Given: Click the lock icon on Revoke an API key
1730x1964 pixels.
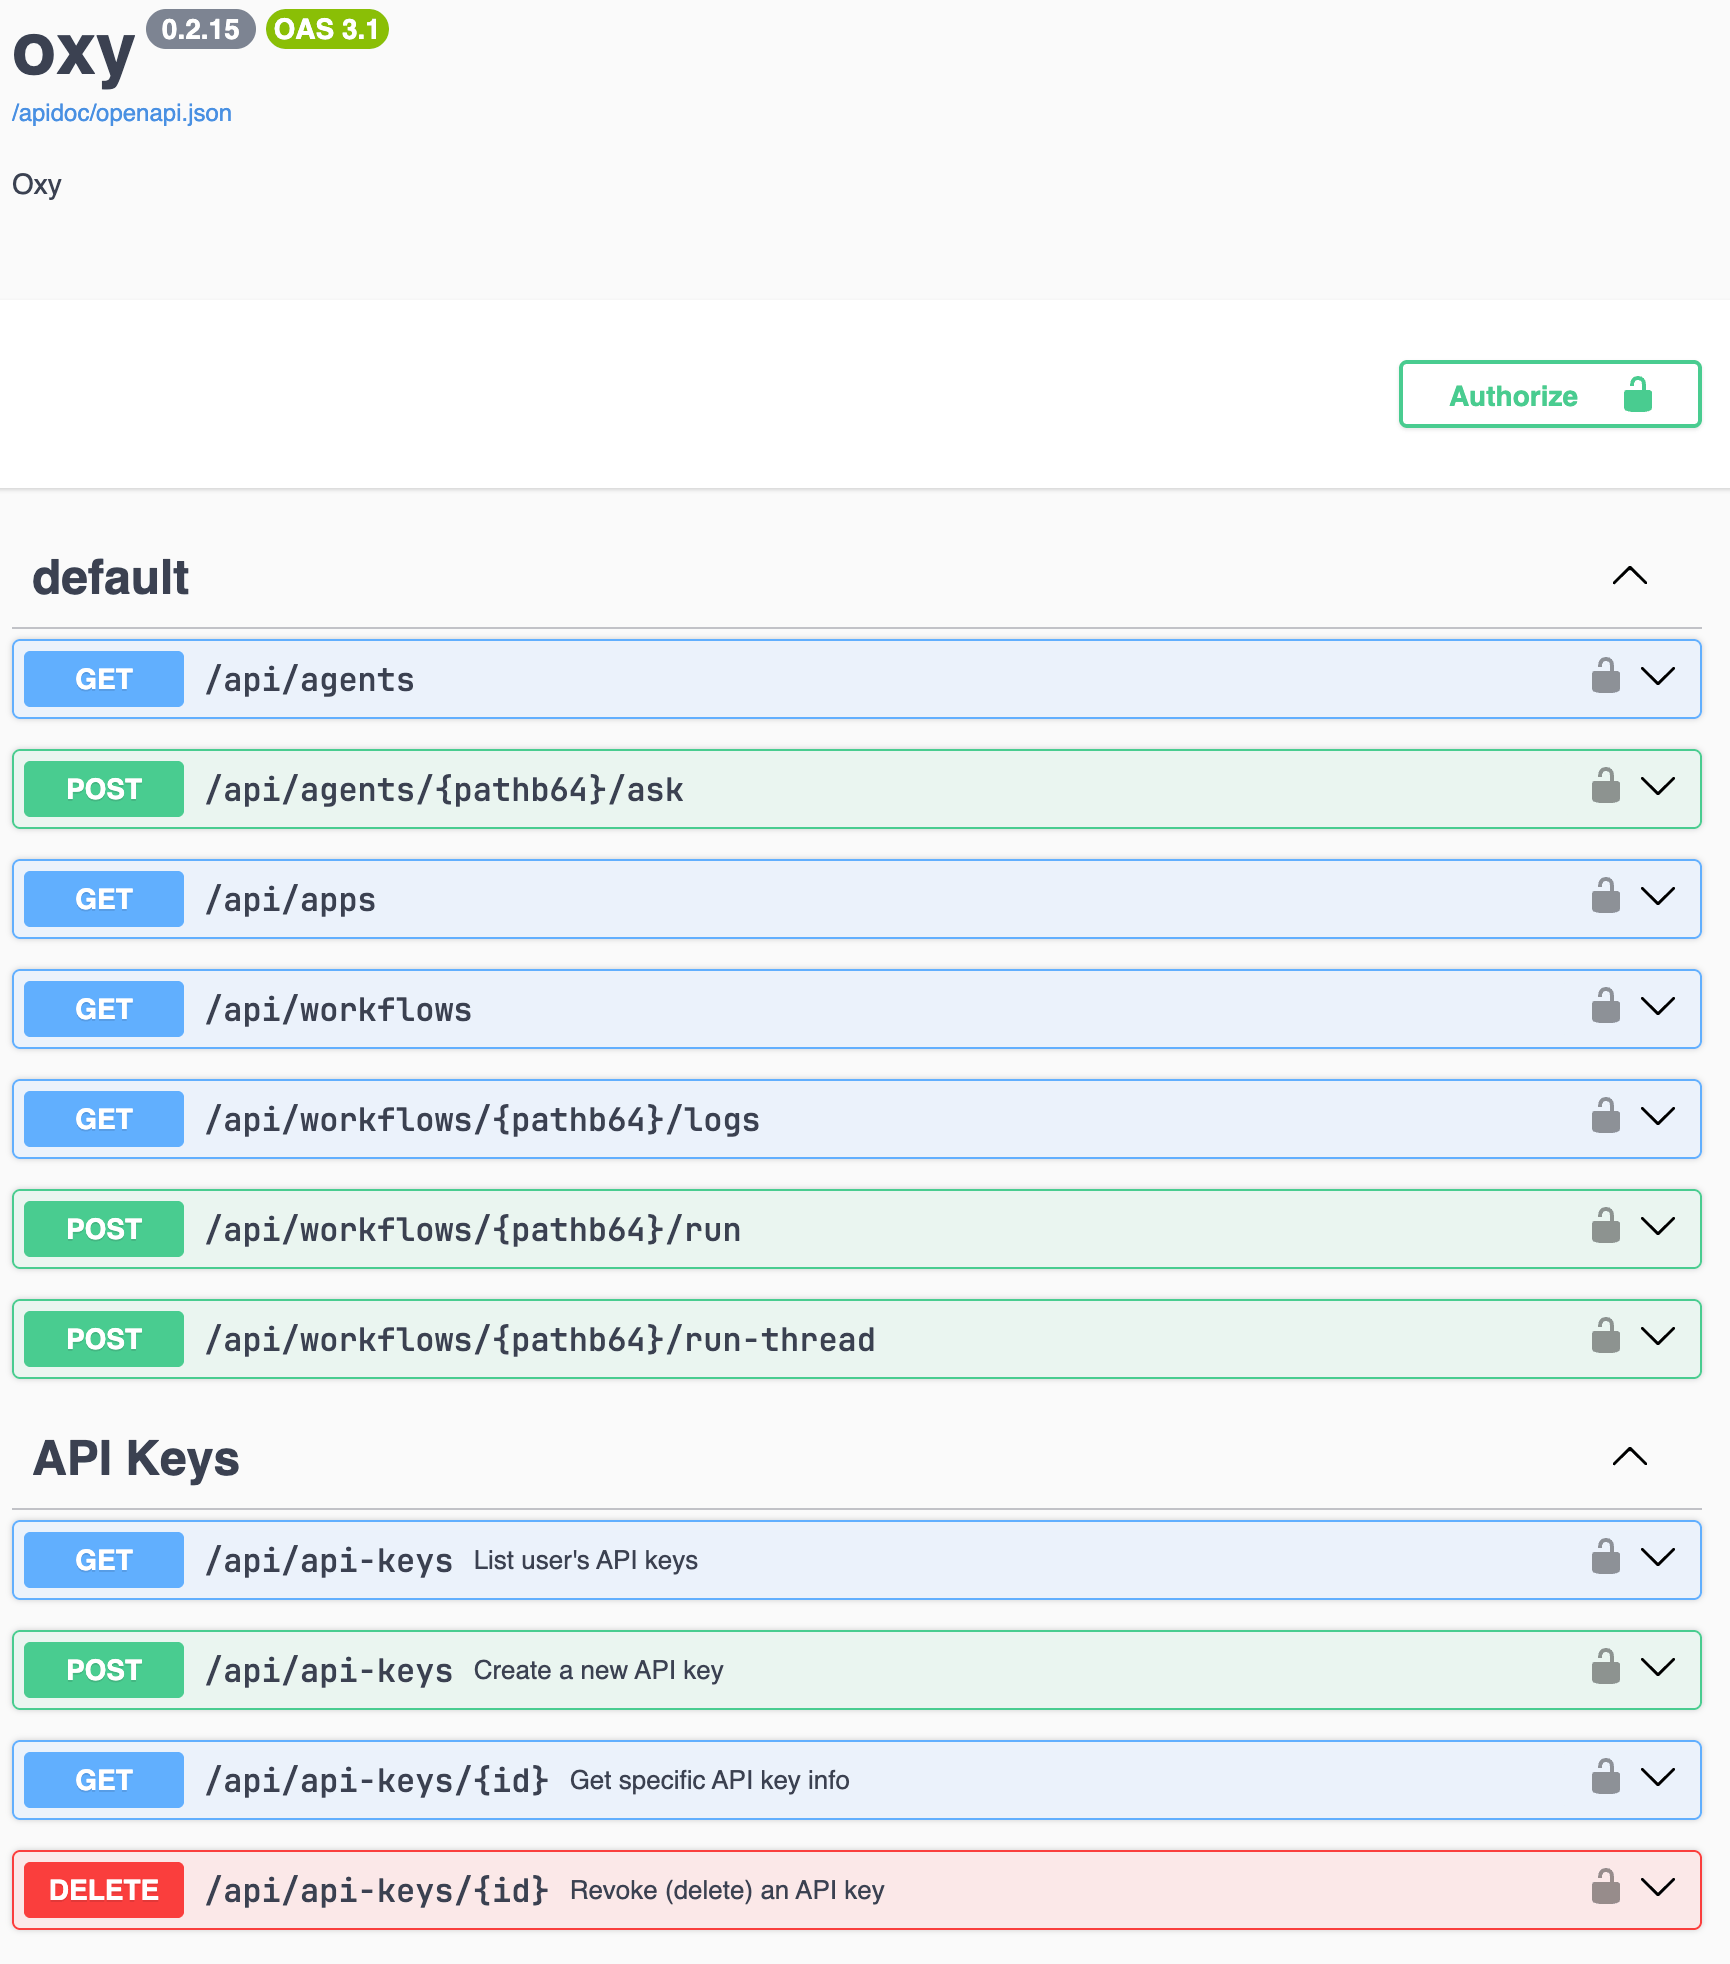Looking at the screenshot, I should click(1606, 1887).
